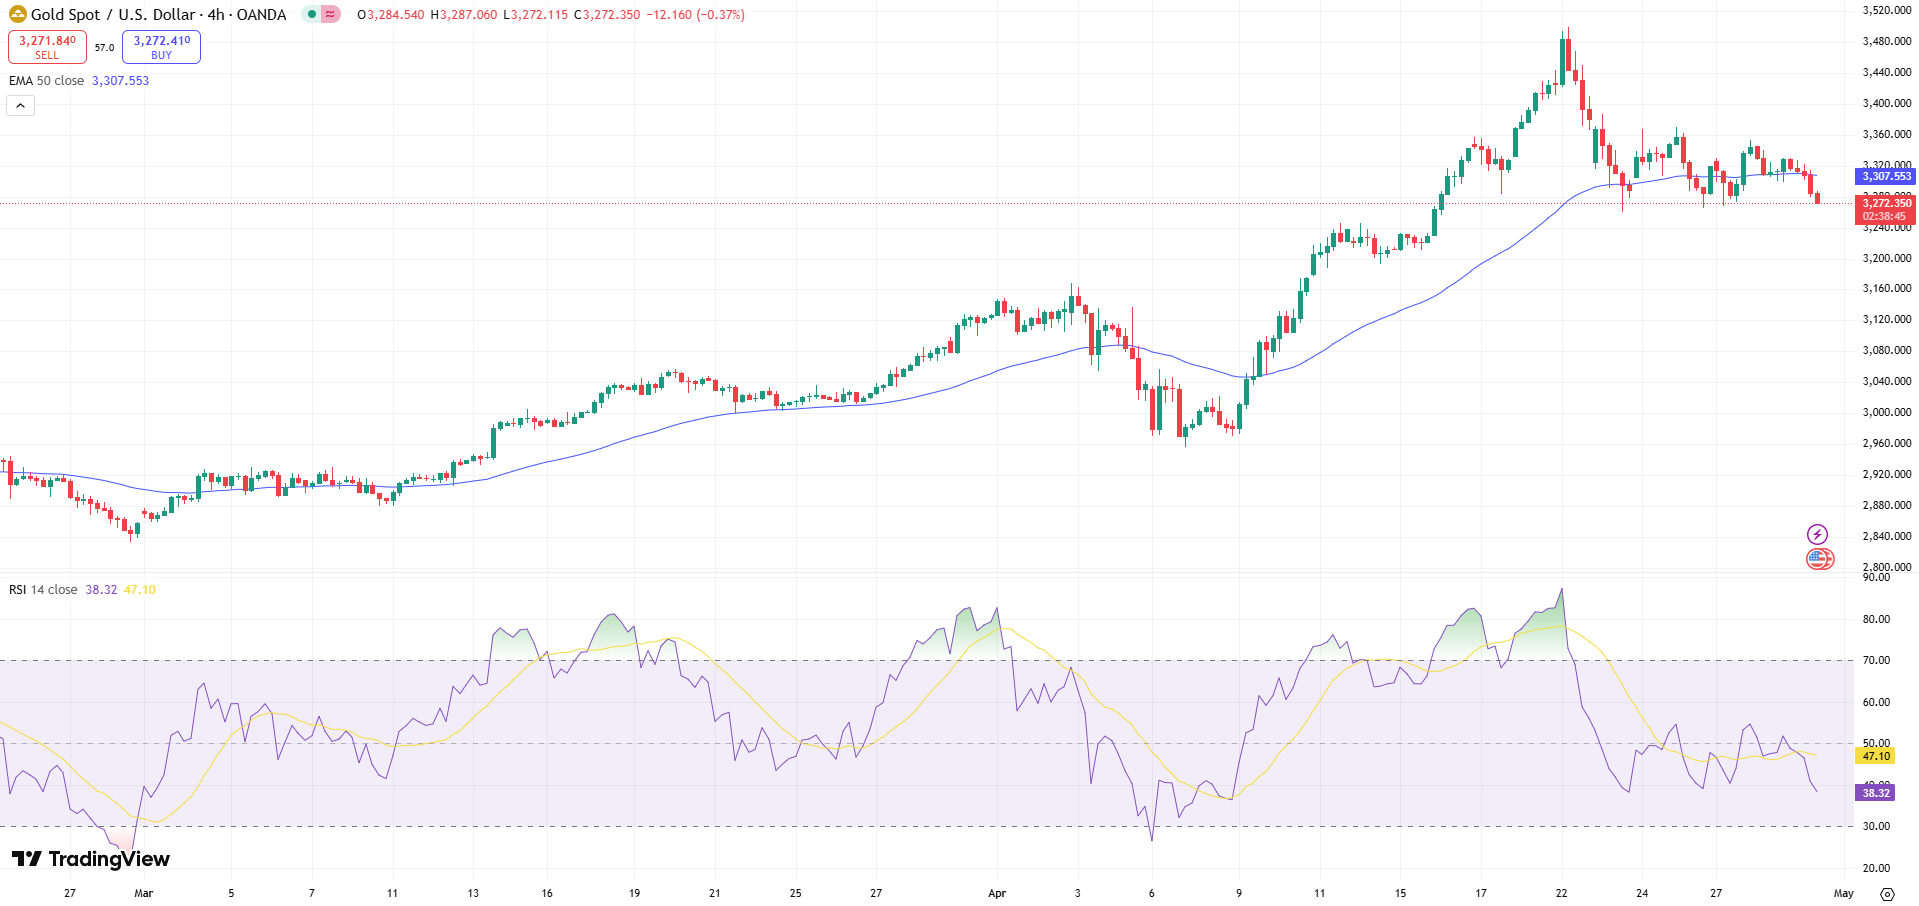Click the Apr label on the date axis

coord(996,893)
